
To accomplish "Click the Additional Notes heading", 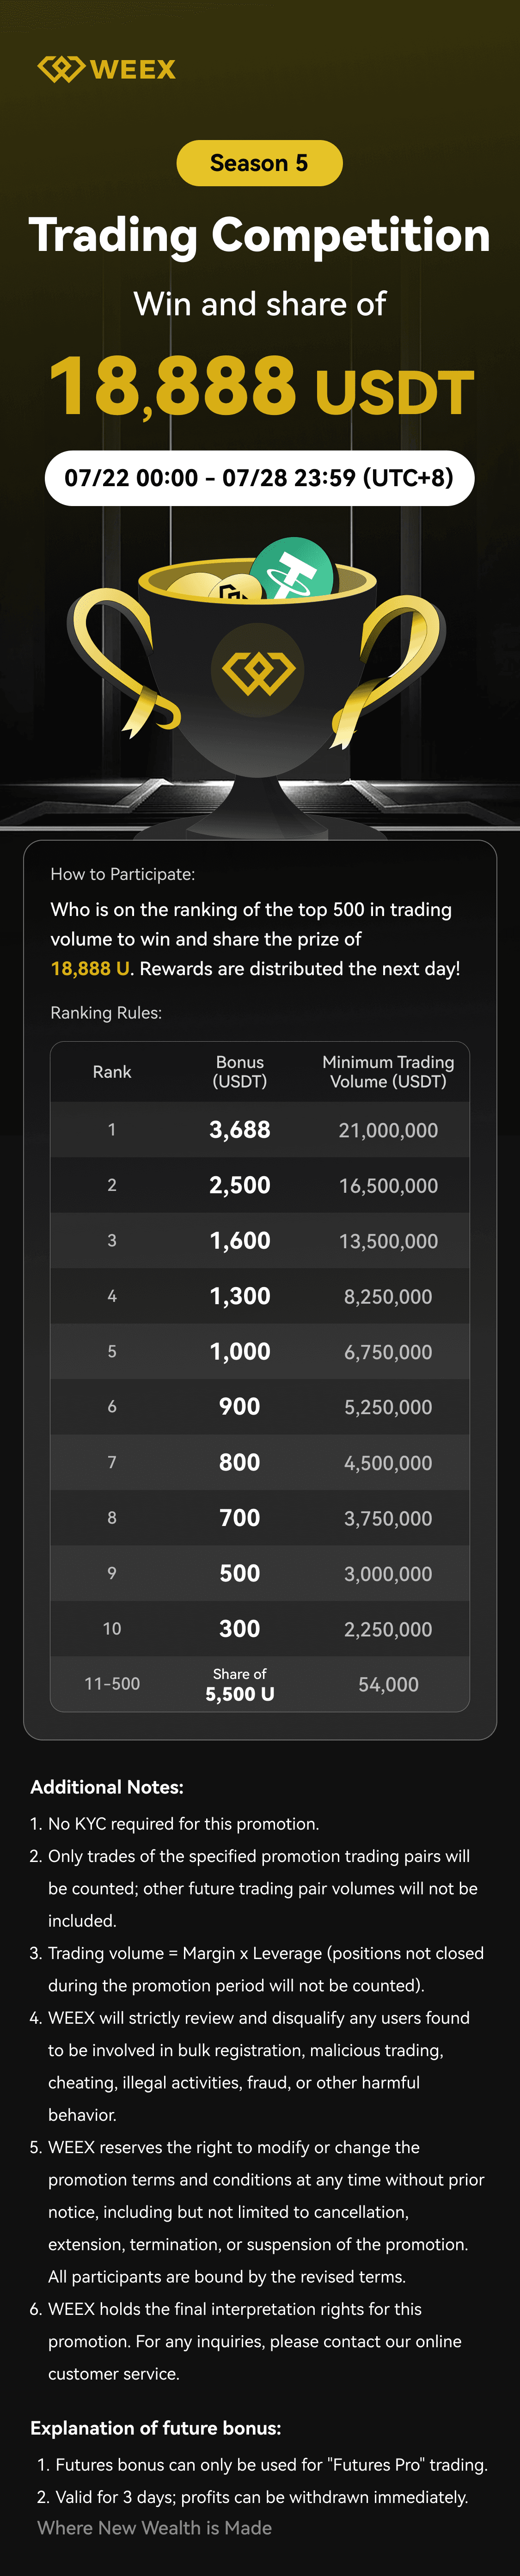I will click(x=107, y=1787).
